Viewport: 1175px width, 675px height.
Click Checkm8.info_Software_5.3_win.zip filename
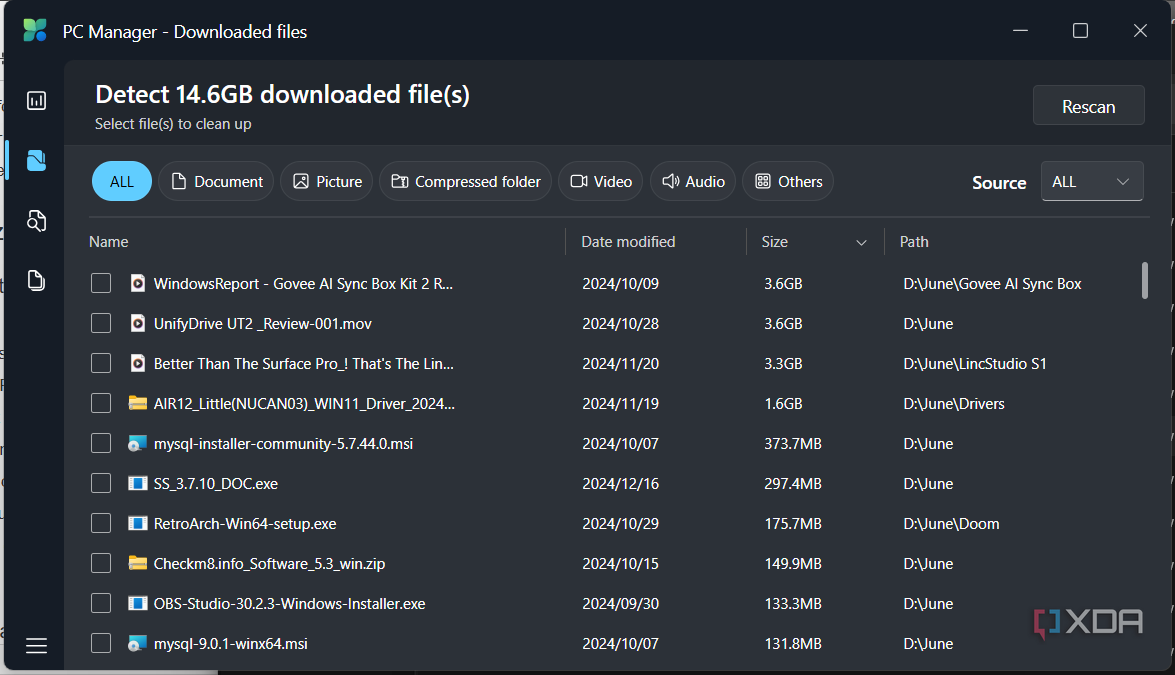[269, 563]
